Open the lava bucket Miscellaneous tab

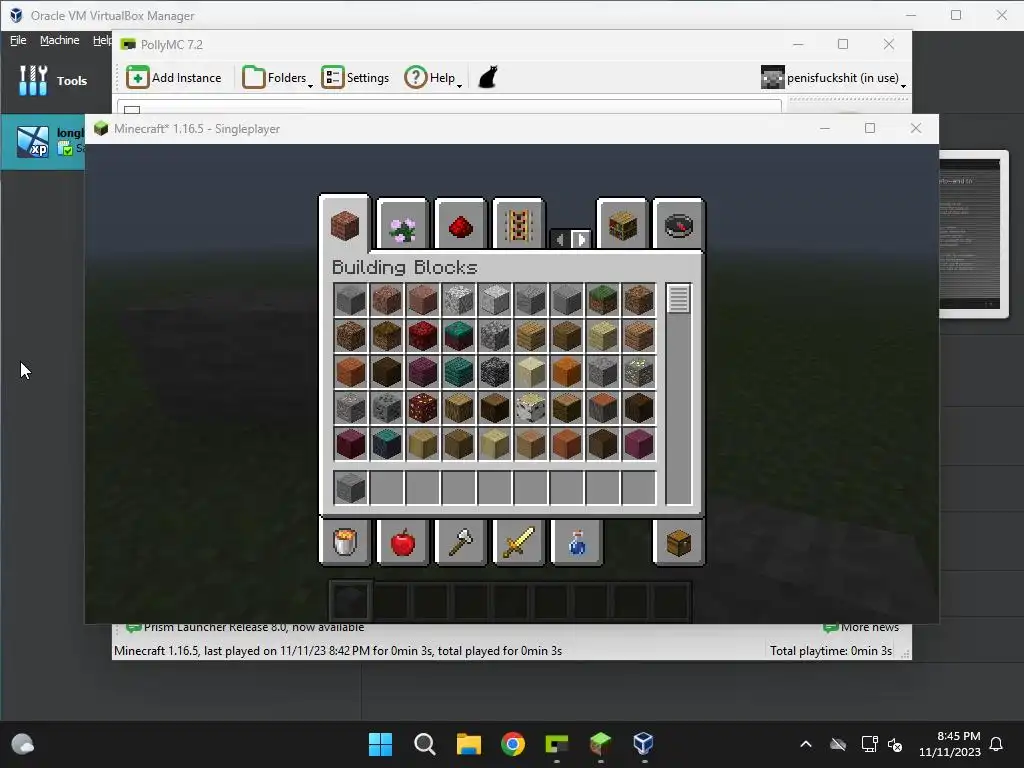[x=345, y=541]
